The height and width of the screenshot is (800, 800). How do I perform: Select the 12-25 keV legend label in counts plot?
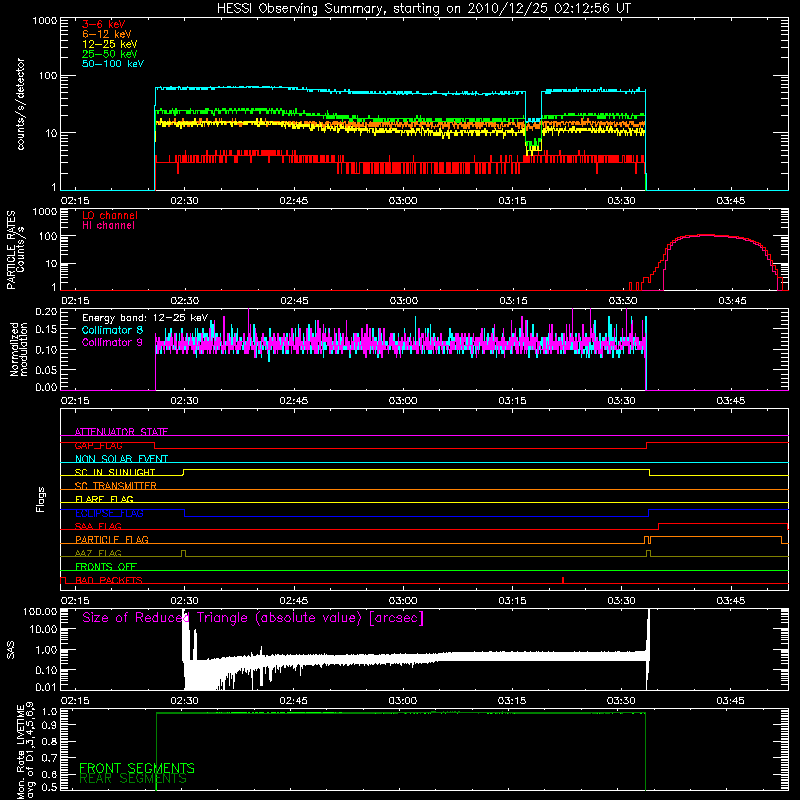coord(110,44)
